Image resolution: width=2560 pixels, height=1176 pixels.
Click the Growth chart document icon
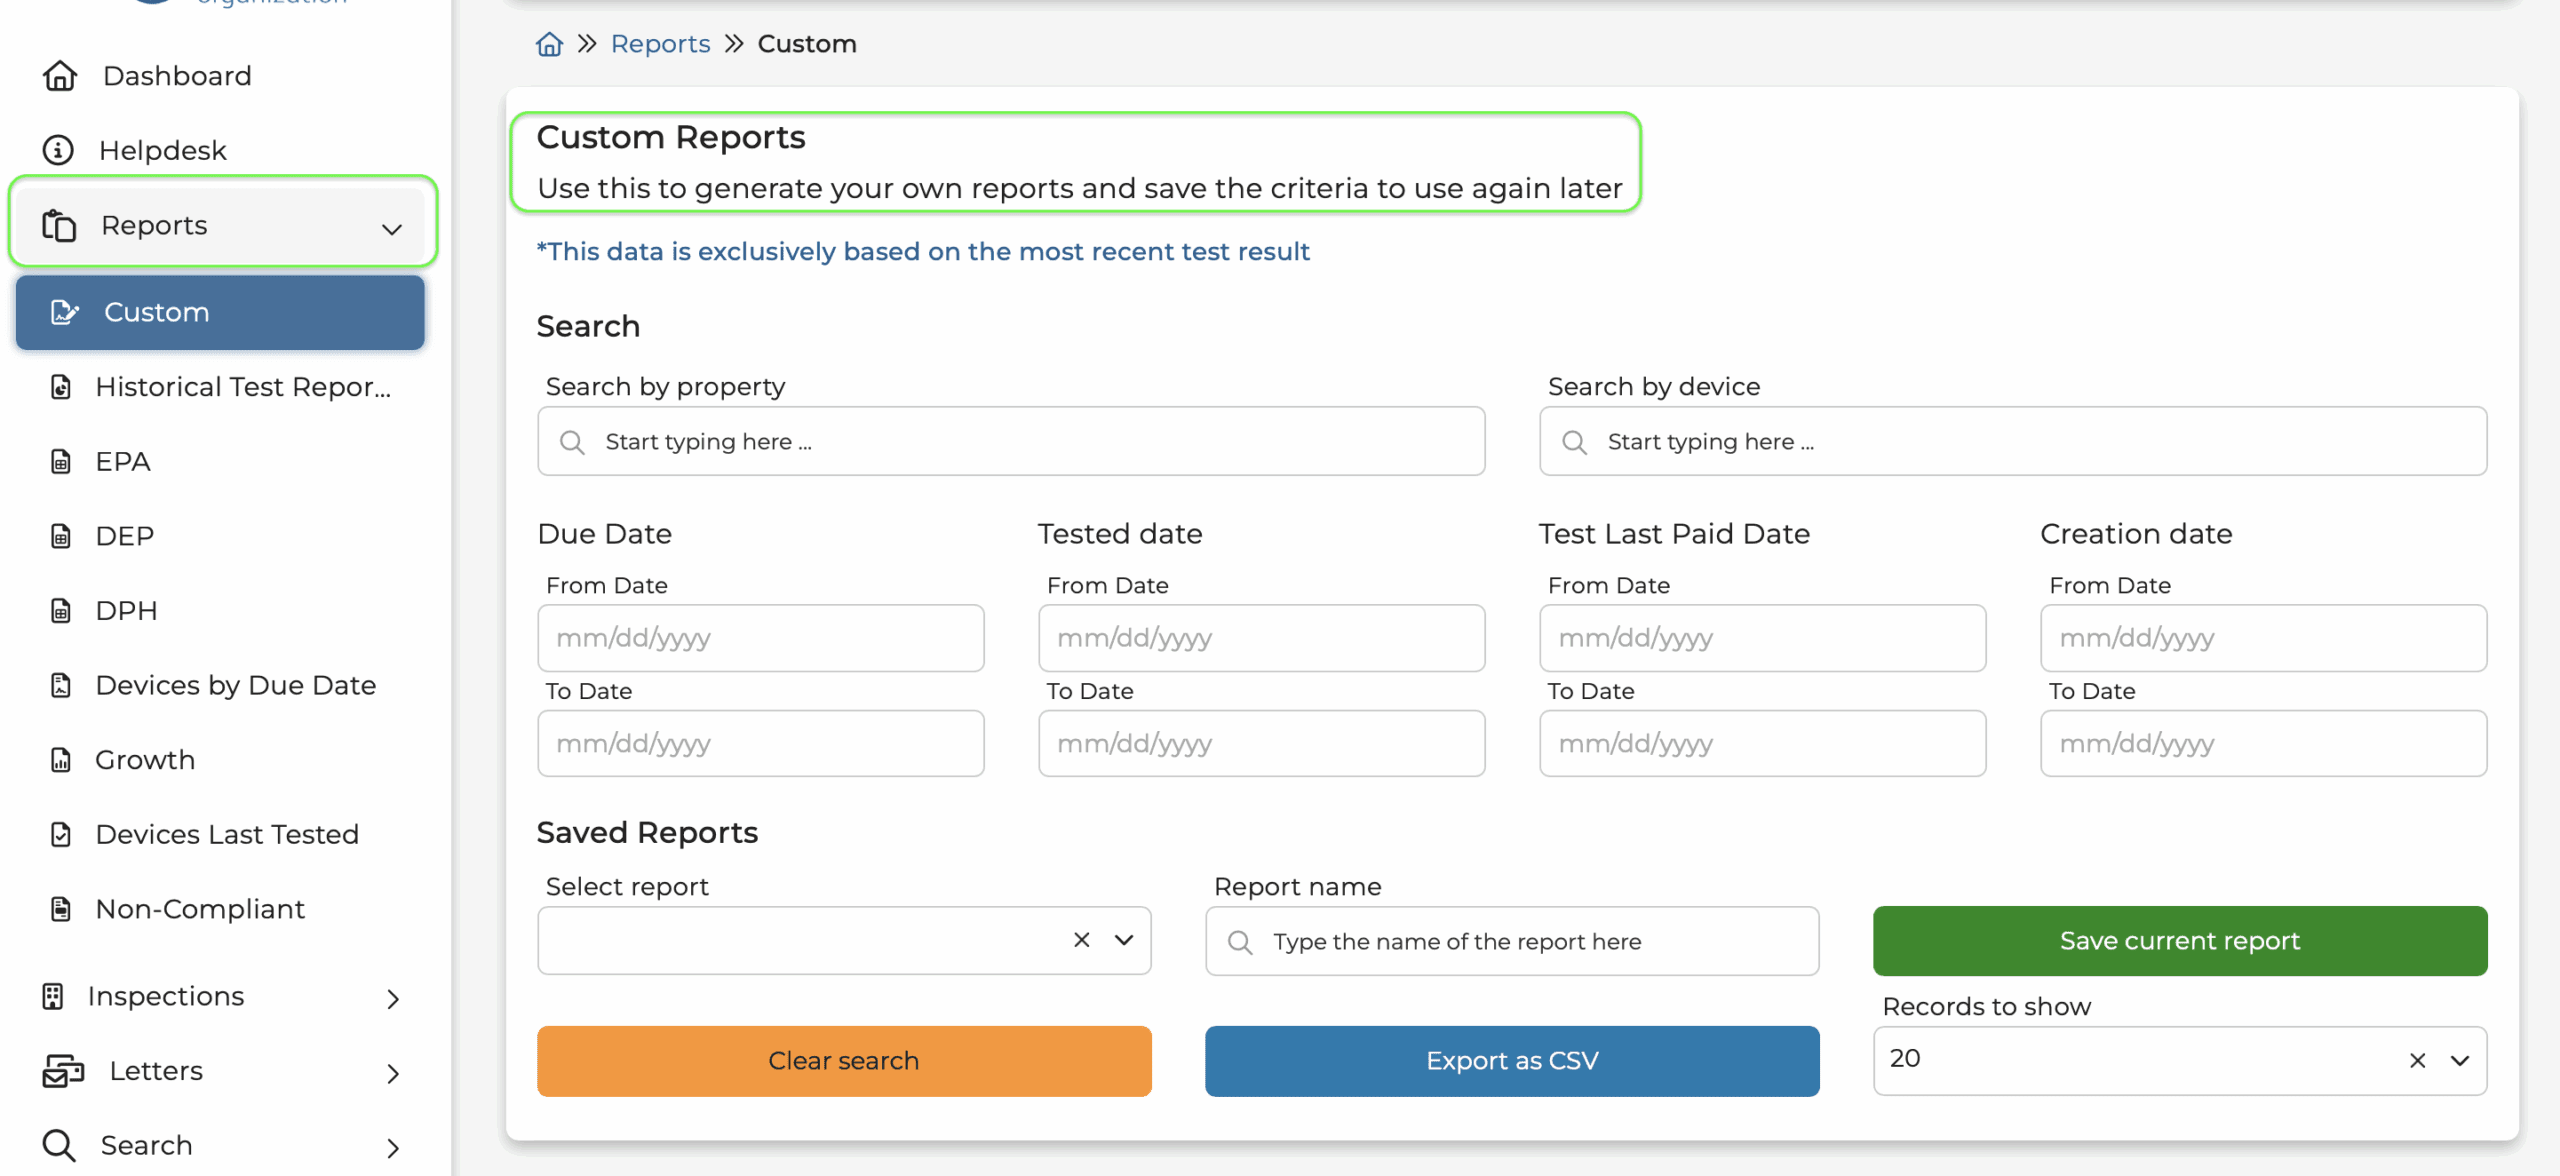pyautogui.click(x=61, y=760)
